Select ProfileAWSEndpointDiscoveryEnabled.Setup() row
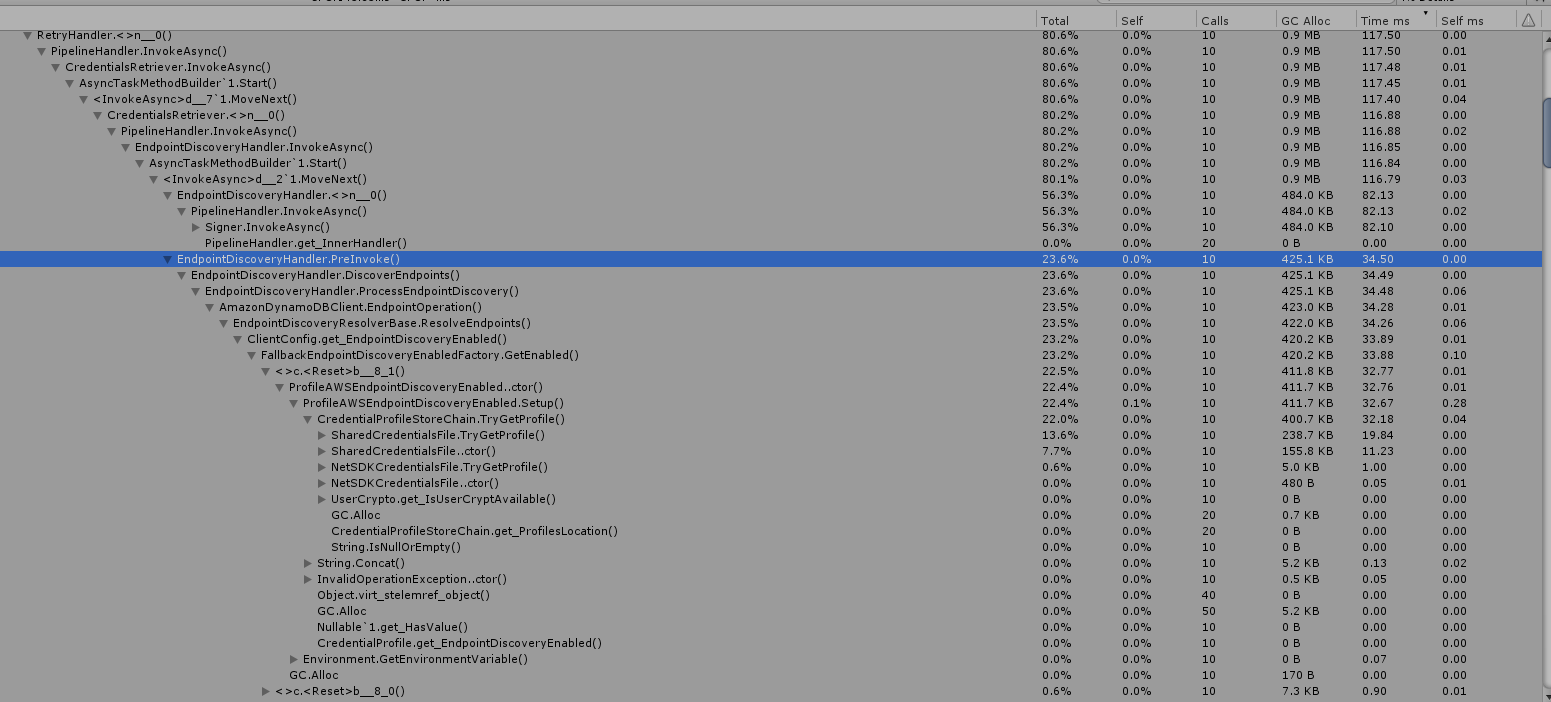 tap(770, 403)
